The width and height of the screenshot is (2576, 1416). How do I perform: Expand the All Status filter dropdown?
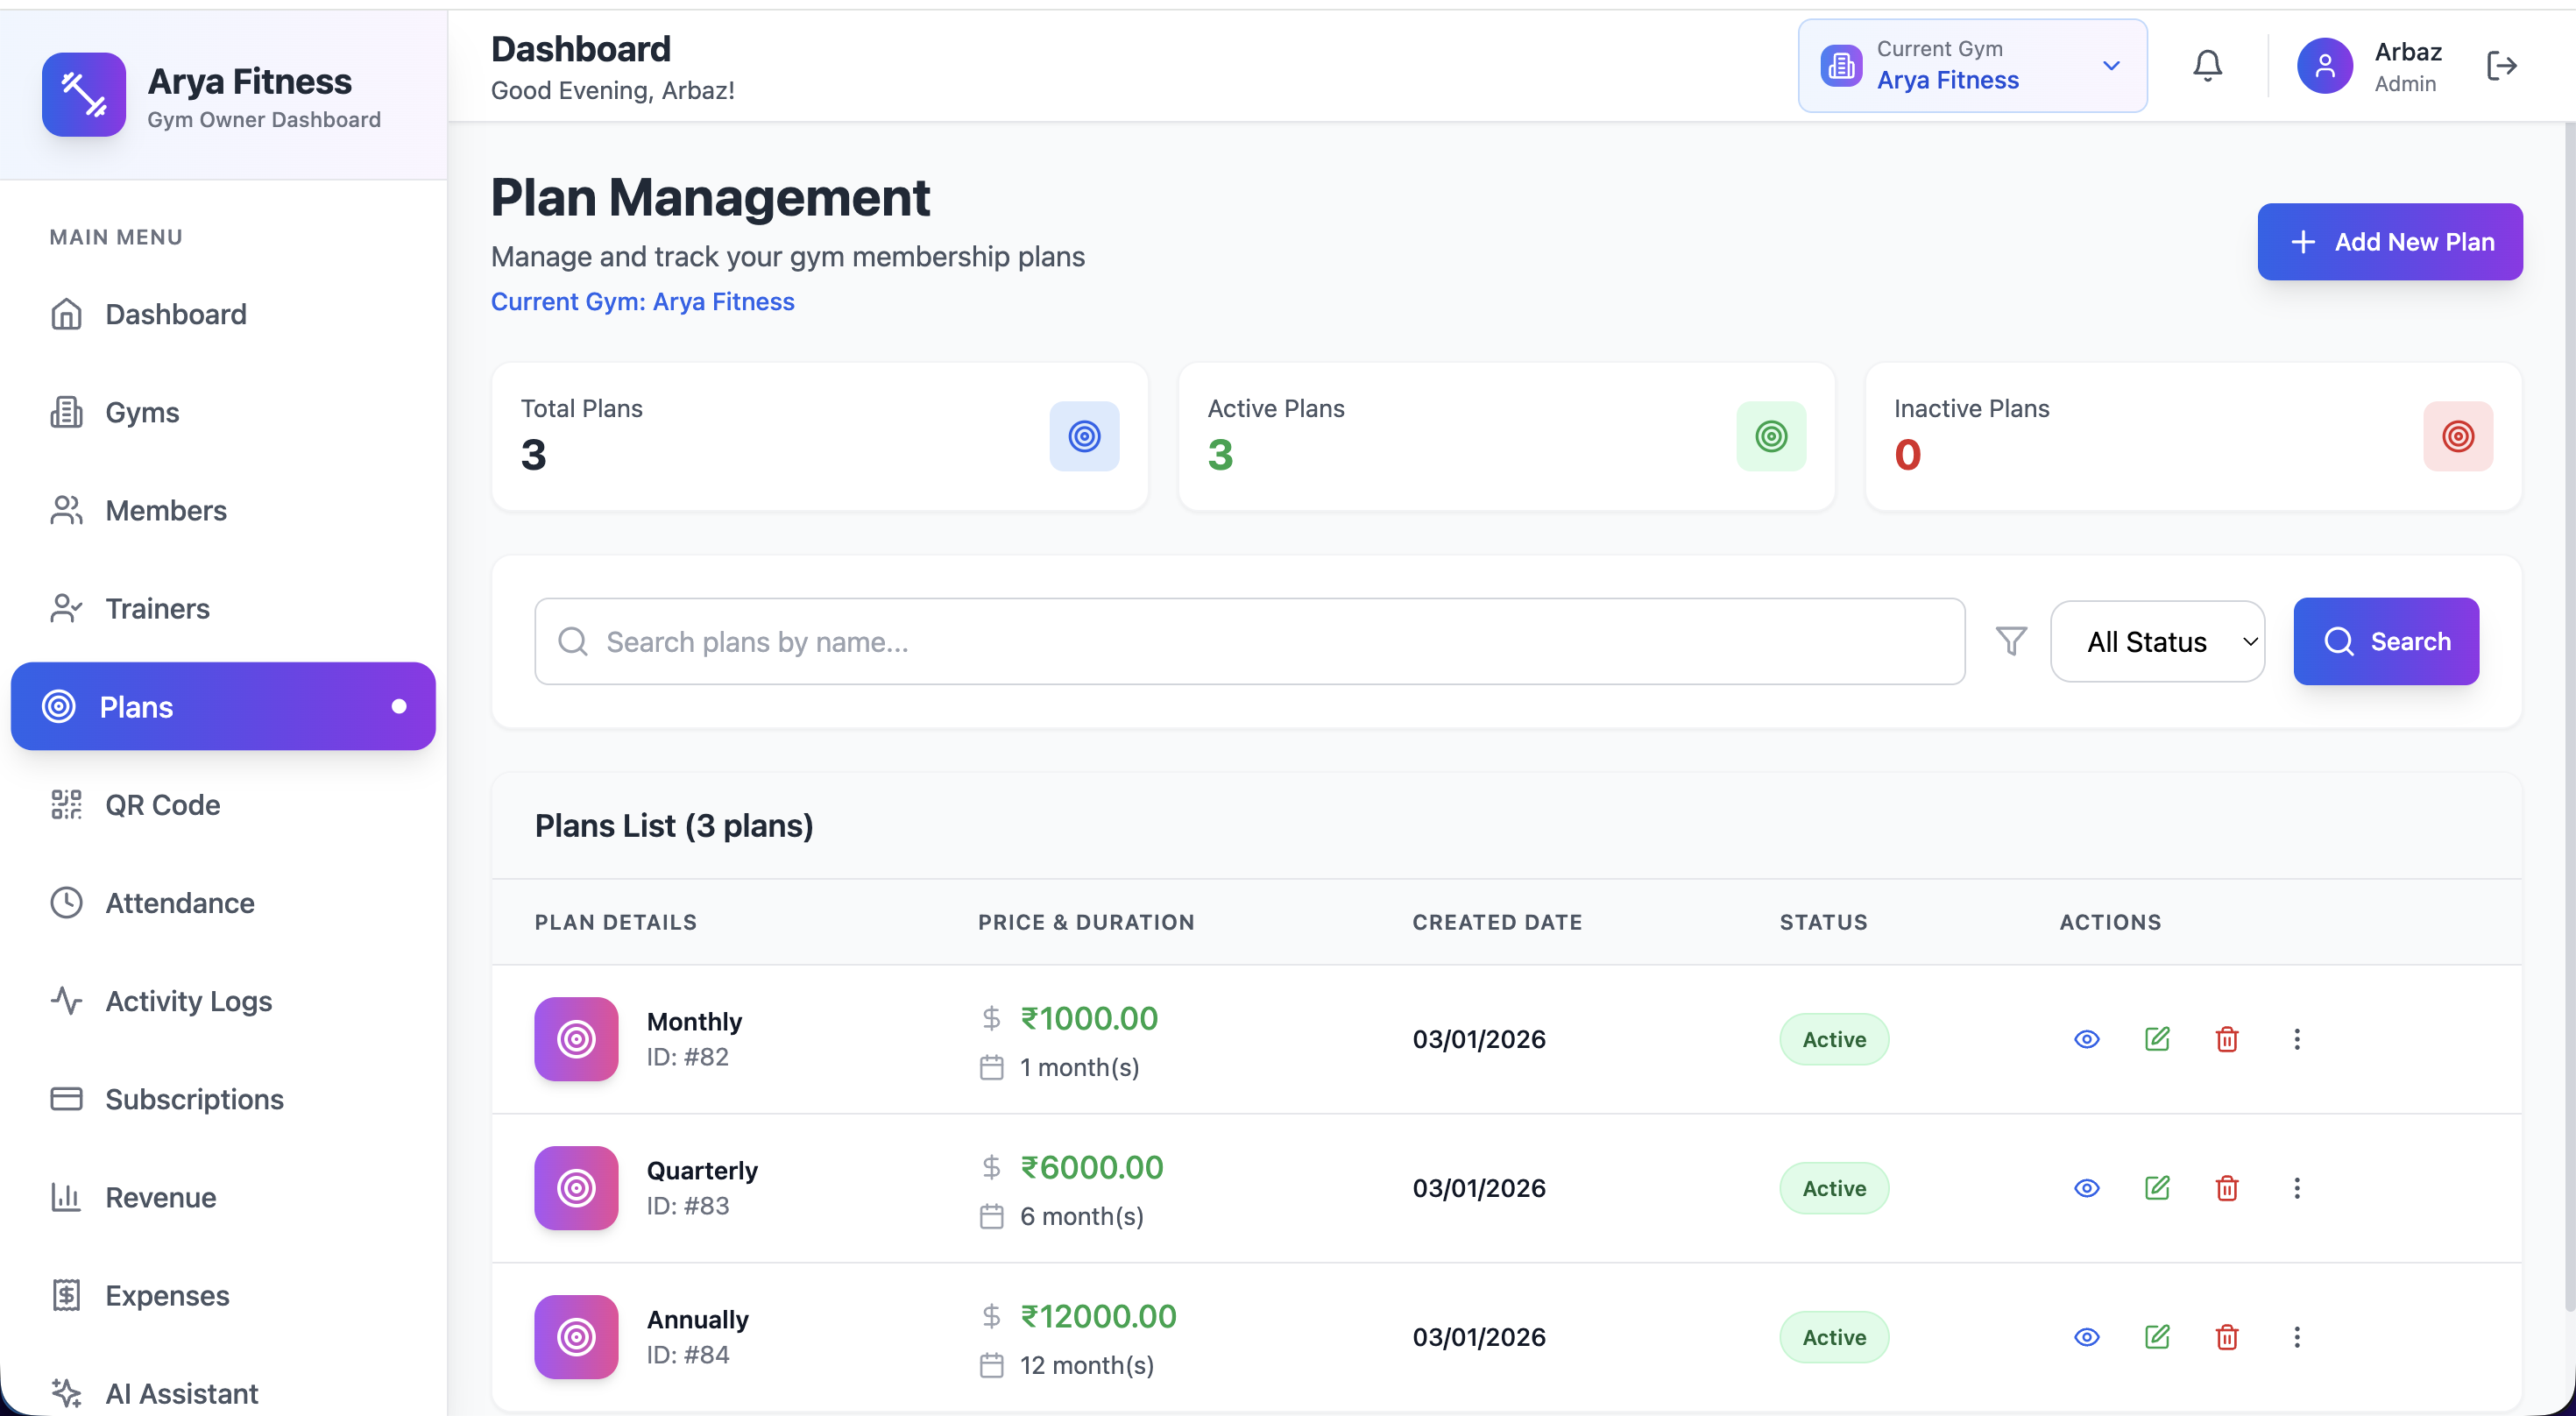(2158, 641)
